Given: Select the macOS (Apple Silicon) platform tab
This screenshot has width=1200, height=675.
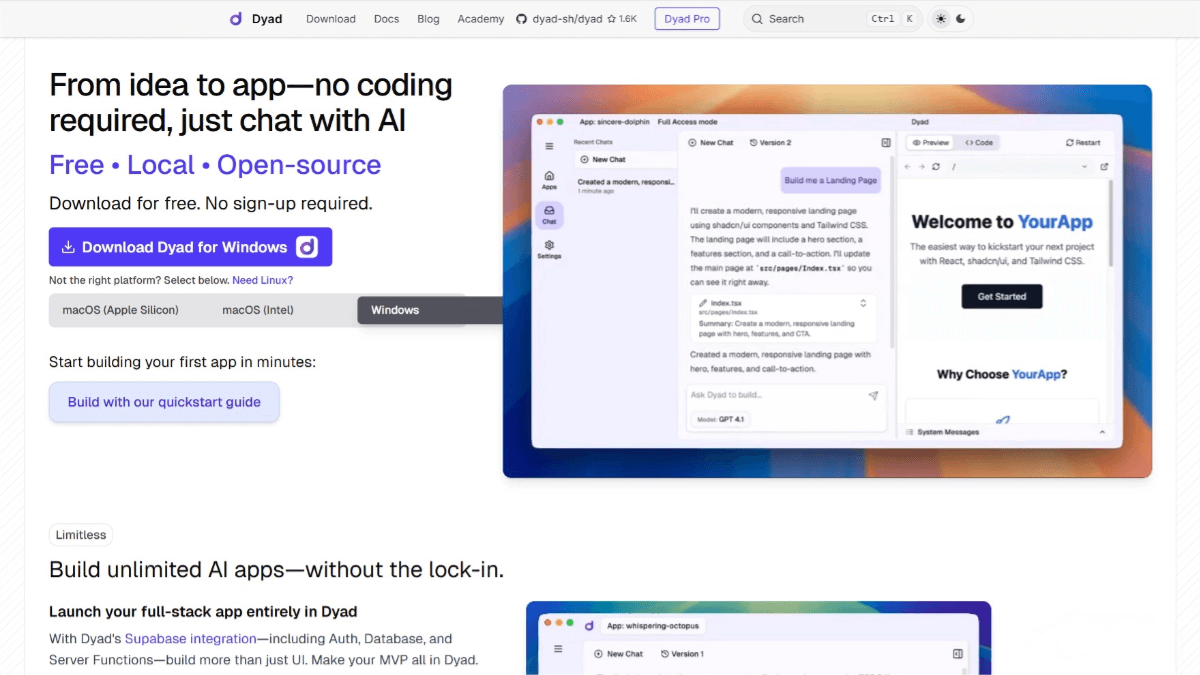Looking at the screenshot, I should coord(120,310).
